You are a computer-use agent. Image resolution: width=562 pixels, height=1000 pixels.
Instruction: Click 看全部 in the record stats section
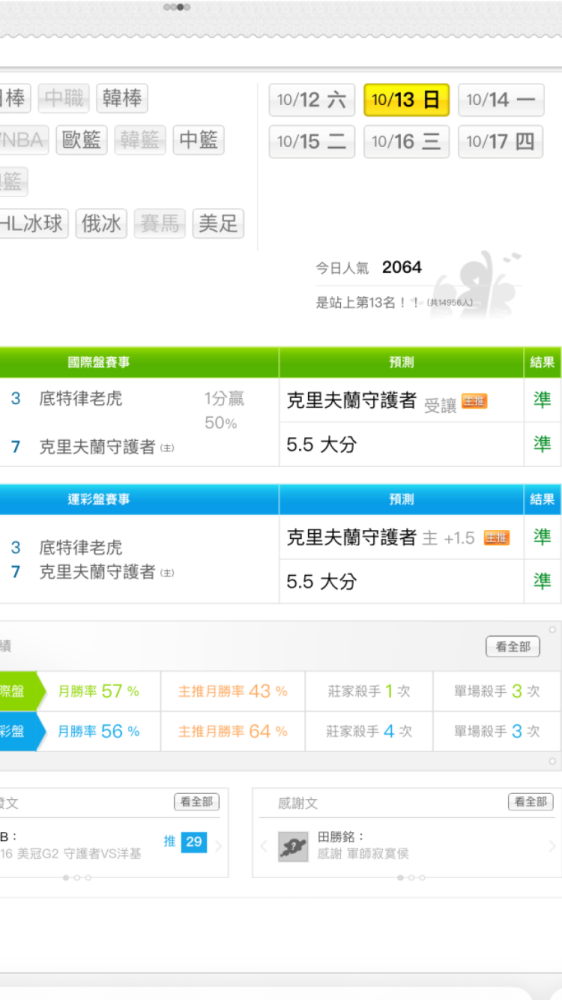tap(513, 647)
